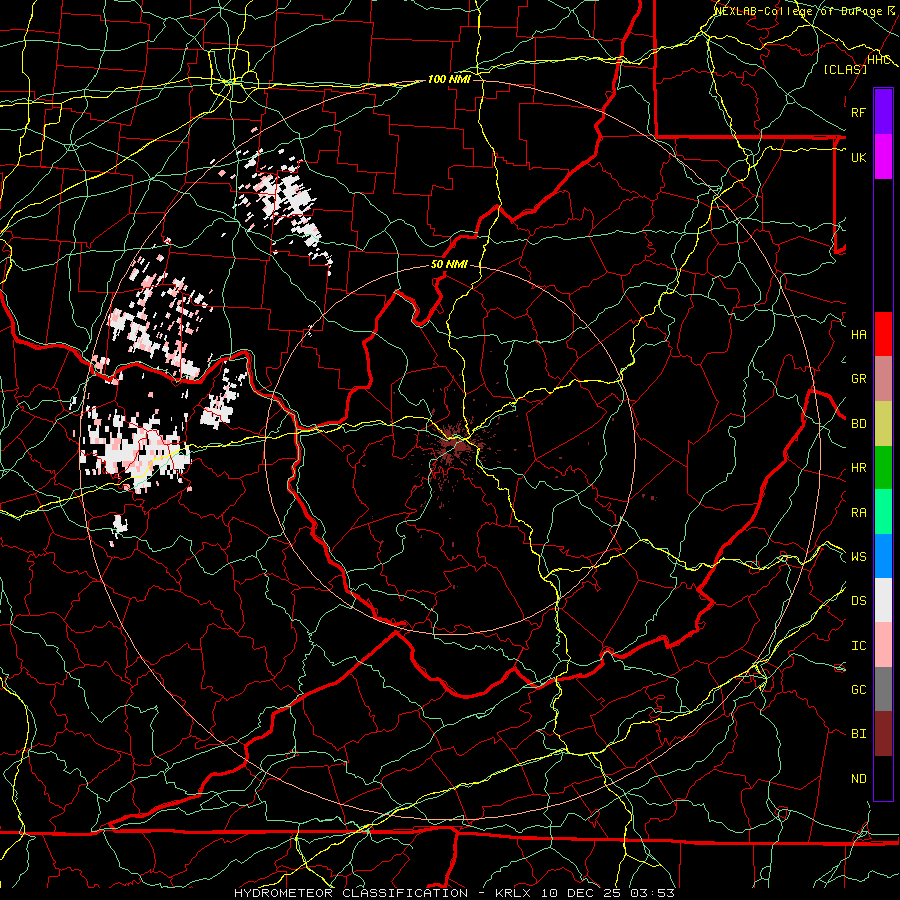Screen dimensions: 900x900
Task: Click the GC legend label
Action: pos(858,690)
